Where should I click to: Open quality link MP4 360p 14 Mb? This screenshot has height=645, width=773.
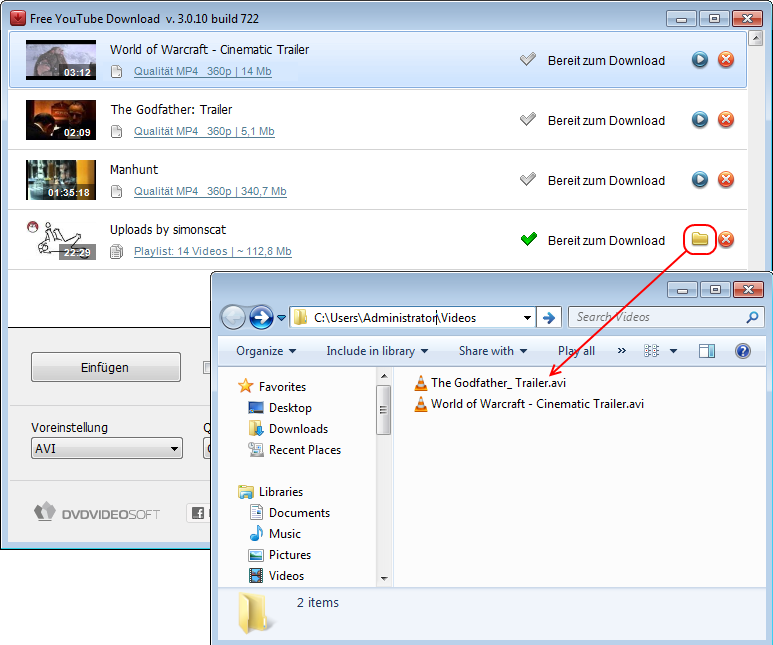pyautogui.click(x=203, y=72)
